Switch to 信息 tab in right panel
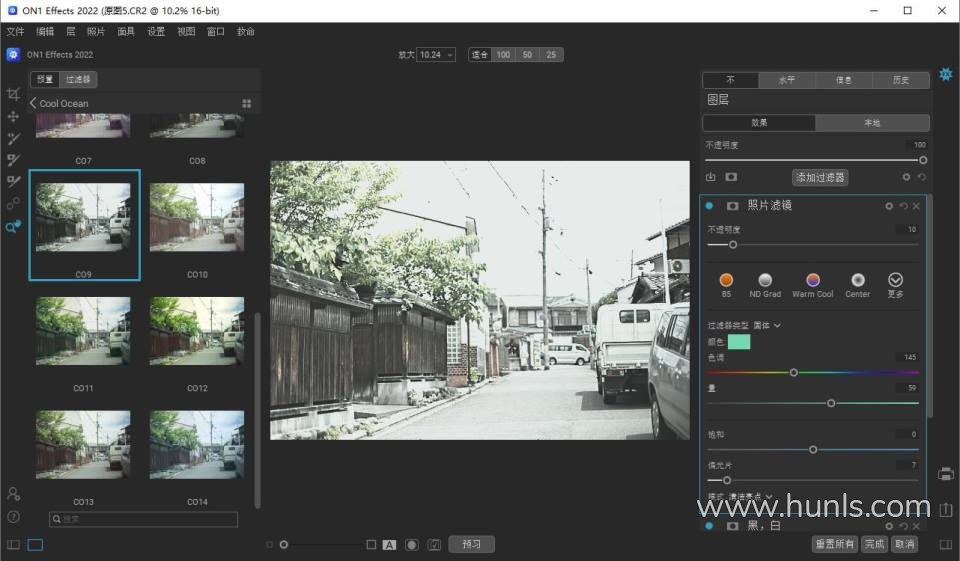Viewport: 960px width, 561px height. [x=844, y=80]
